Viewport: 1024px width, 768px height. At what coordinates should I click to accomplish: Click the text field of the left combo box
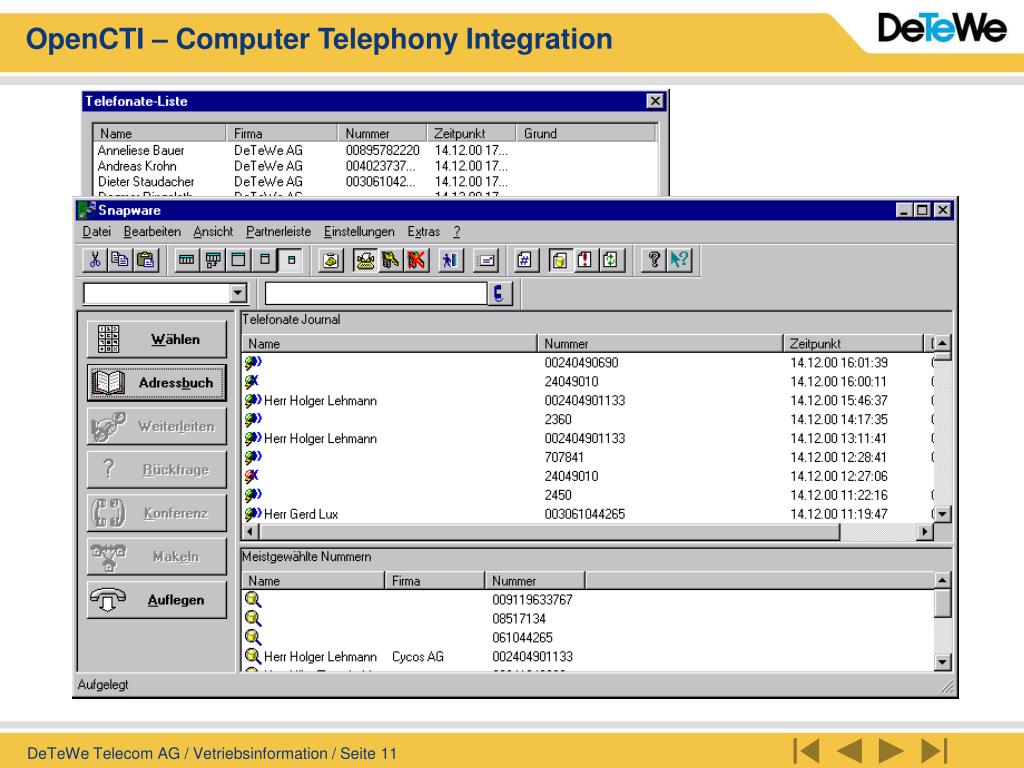point(157,293)
